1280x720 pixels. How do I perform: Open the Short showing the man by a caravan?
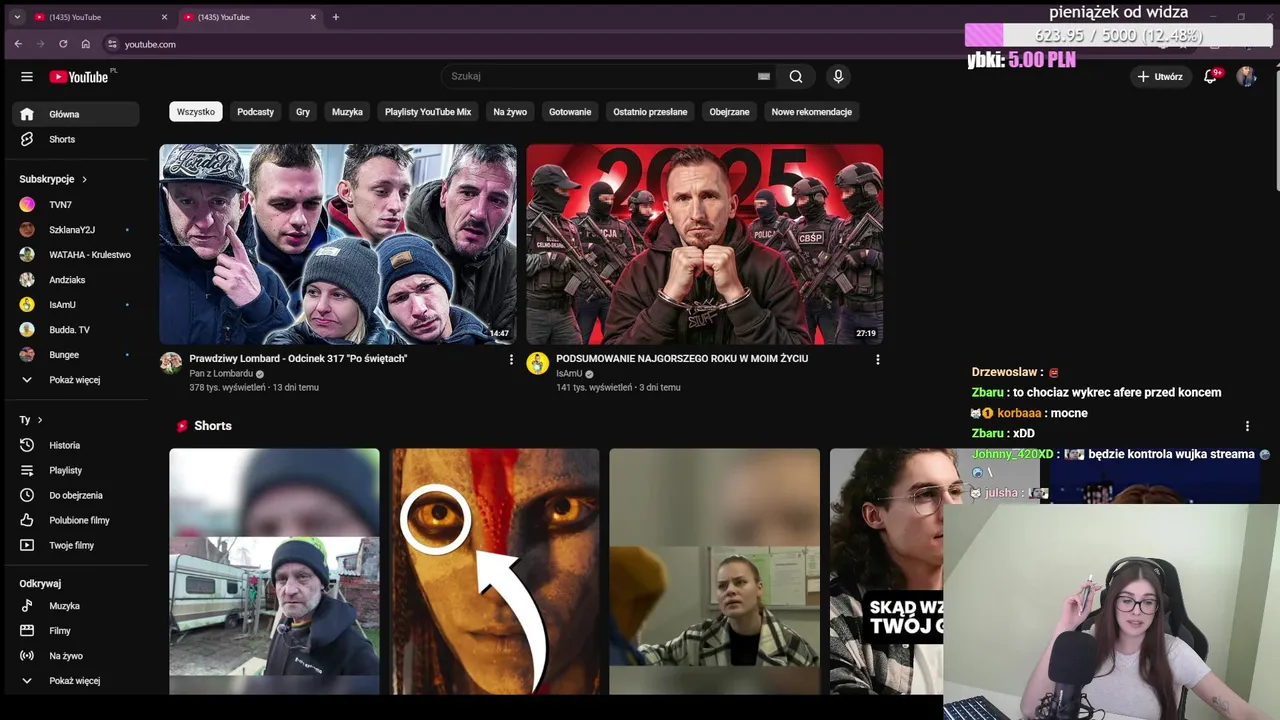click(x=274, y=571)
